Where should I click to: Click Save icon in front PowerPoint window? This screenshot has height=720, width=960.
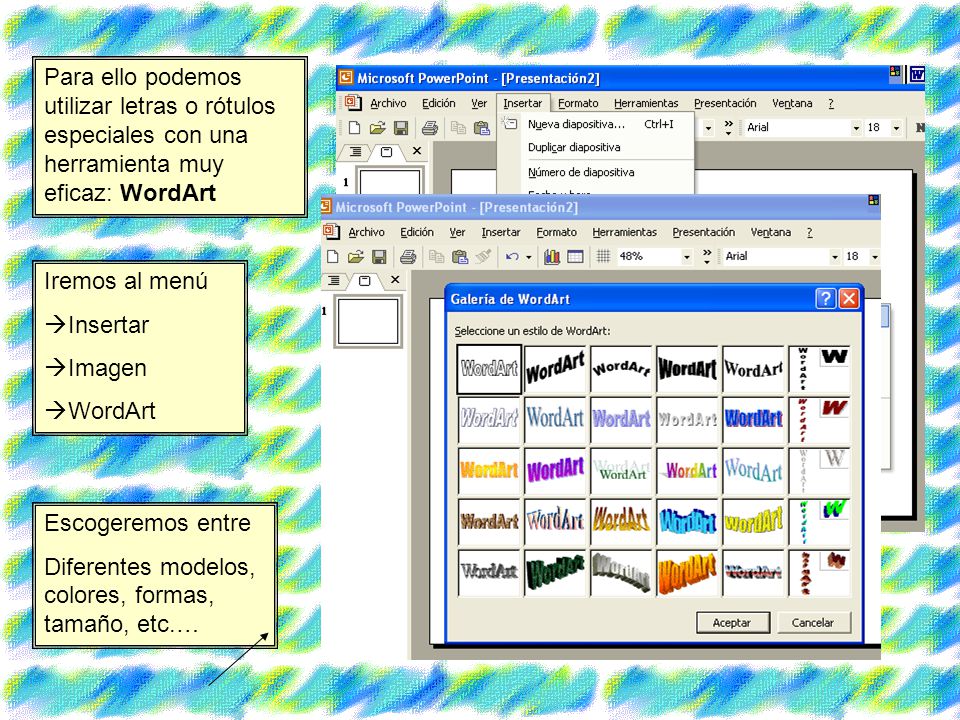pos(379,257)
